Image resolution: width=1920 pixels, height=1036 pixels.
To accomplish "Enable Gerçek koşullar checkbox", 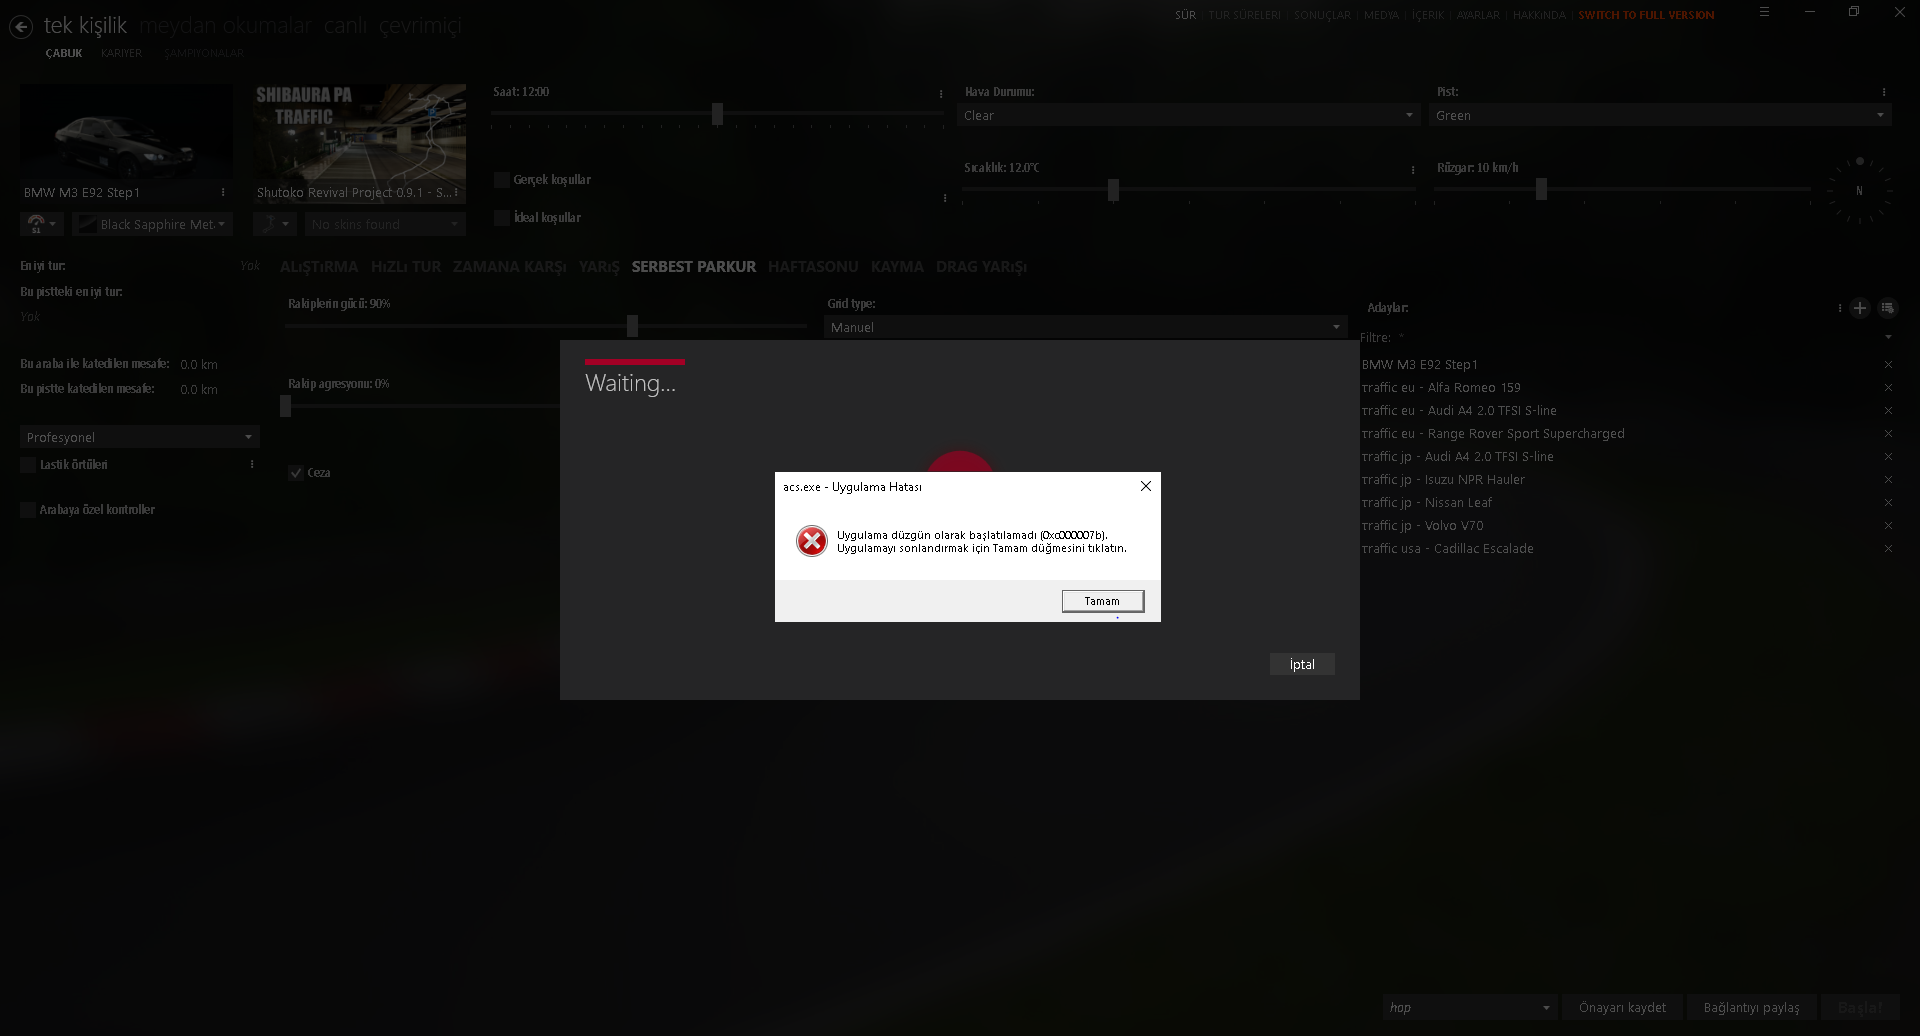I will pyautogui.click(x=502, y=180).
